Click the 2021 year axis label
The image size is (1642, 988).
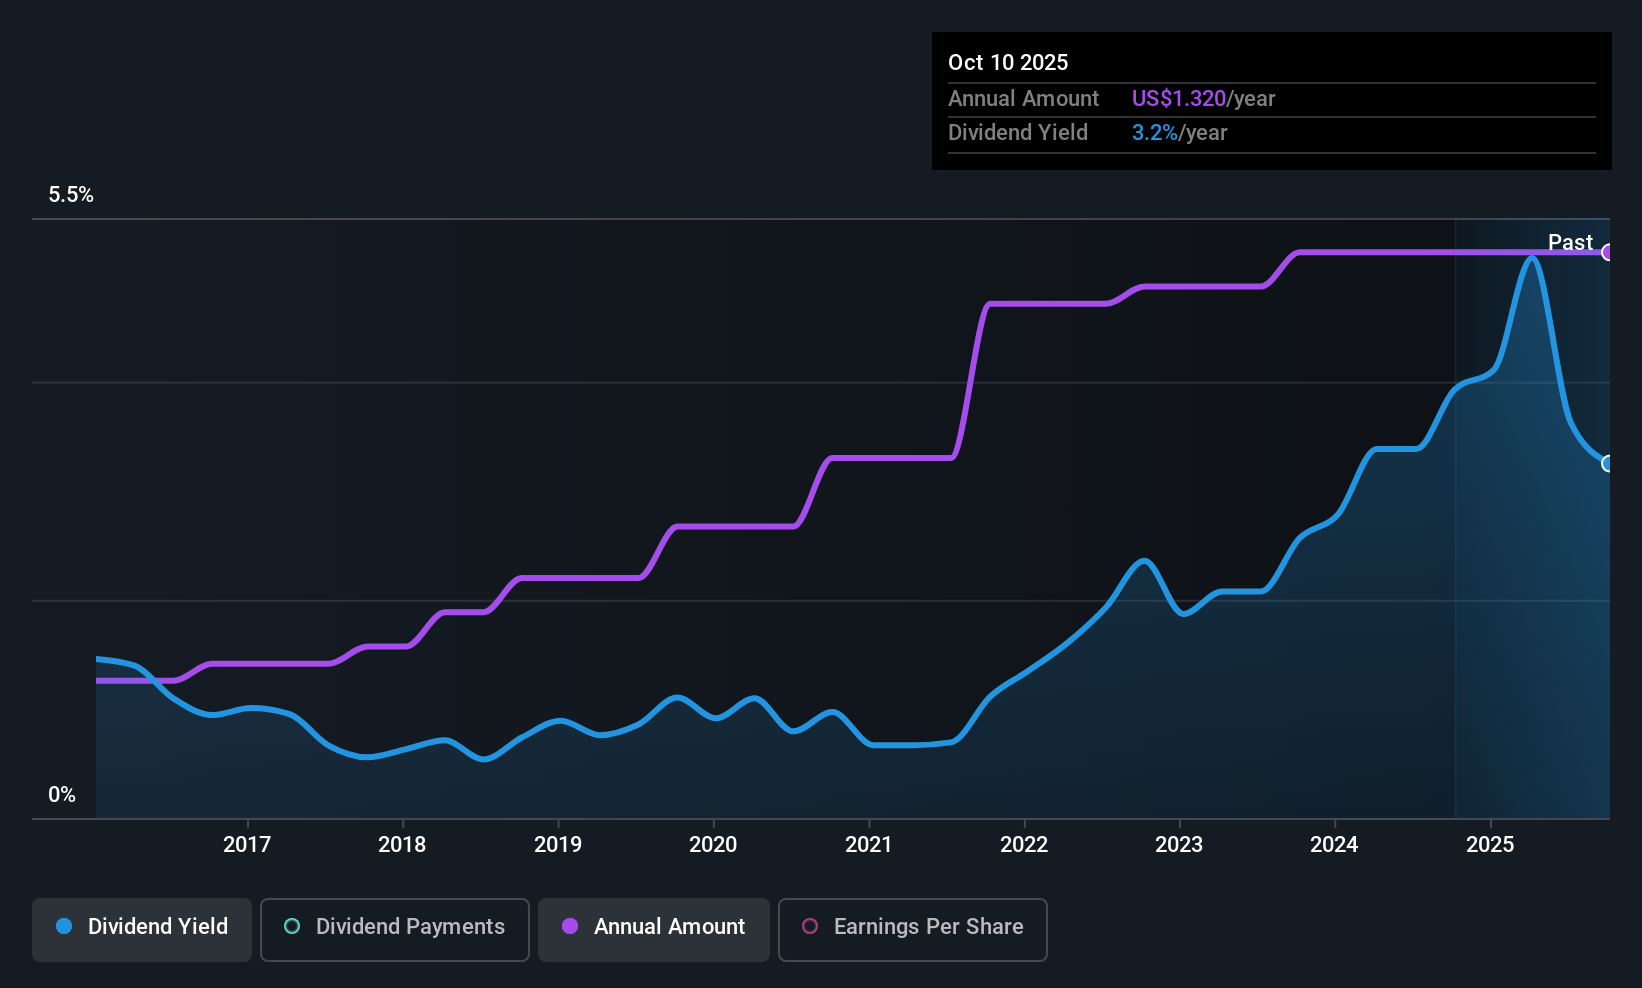click(x=868, y=845)
